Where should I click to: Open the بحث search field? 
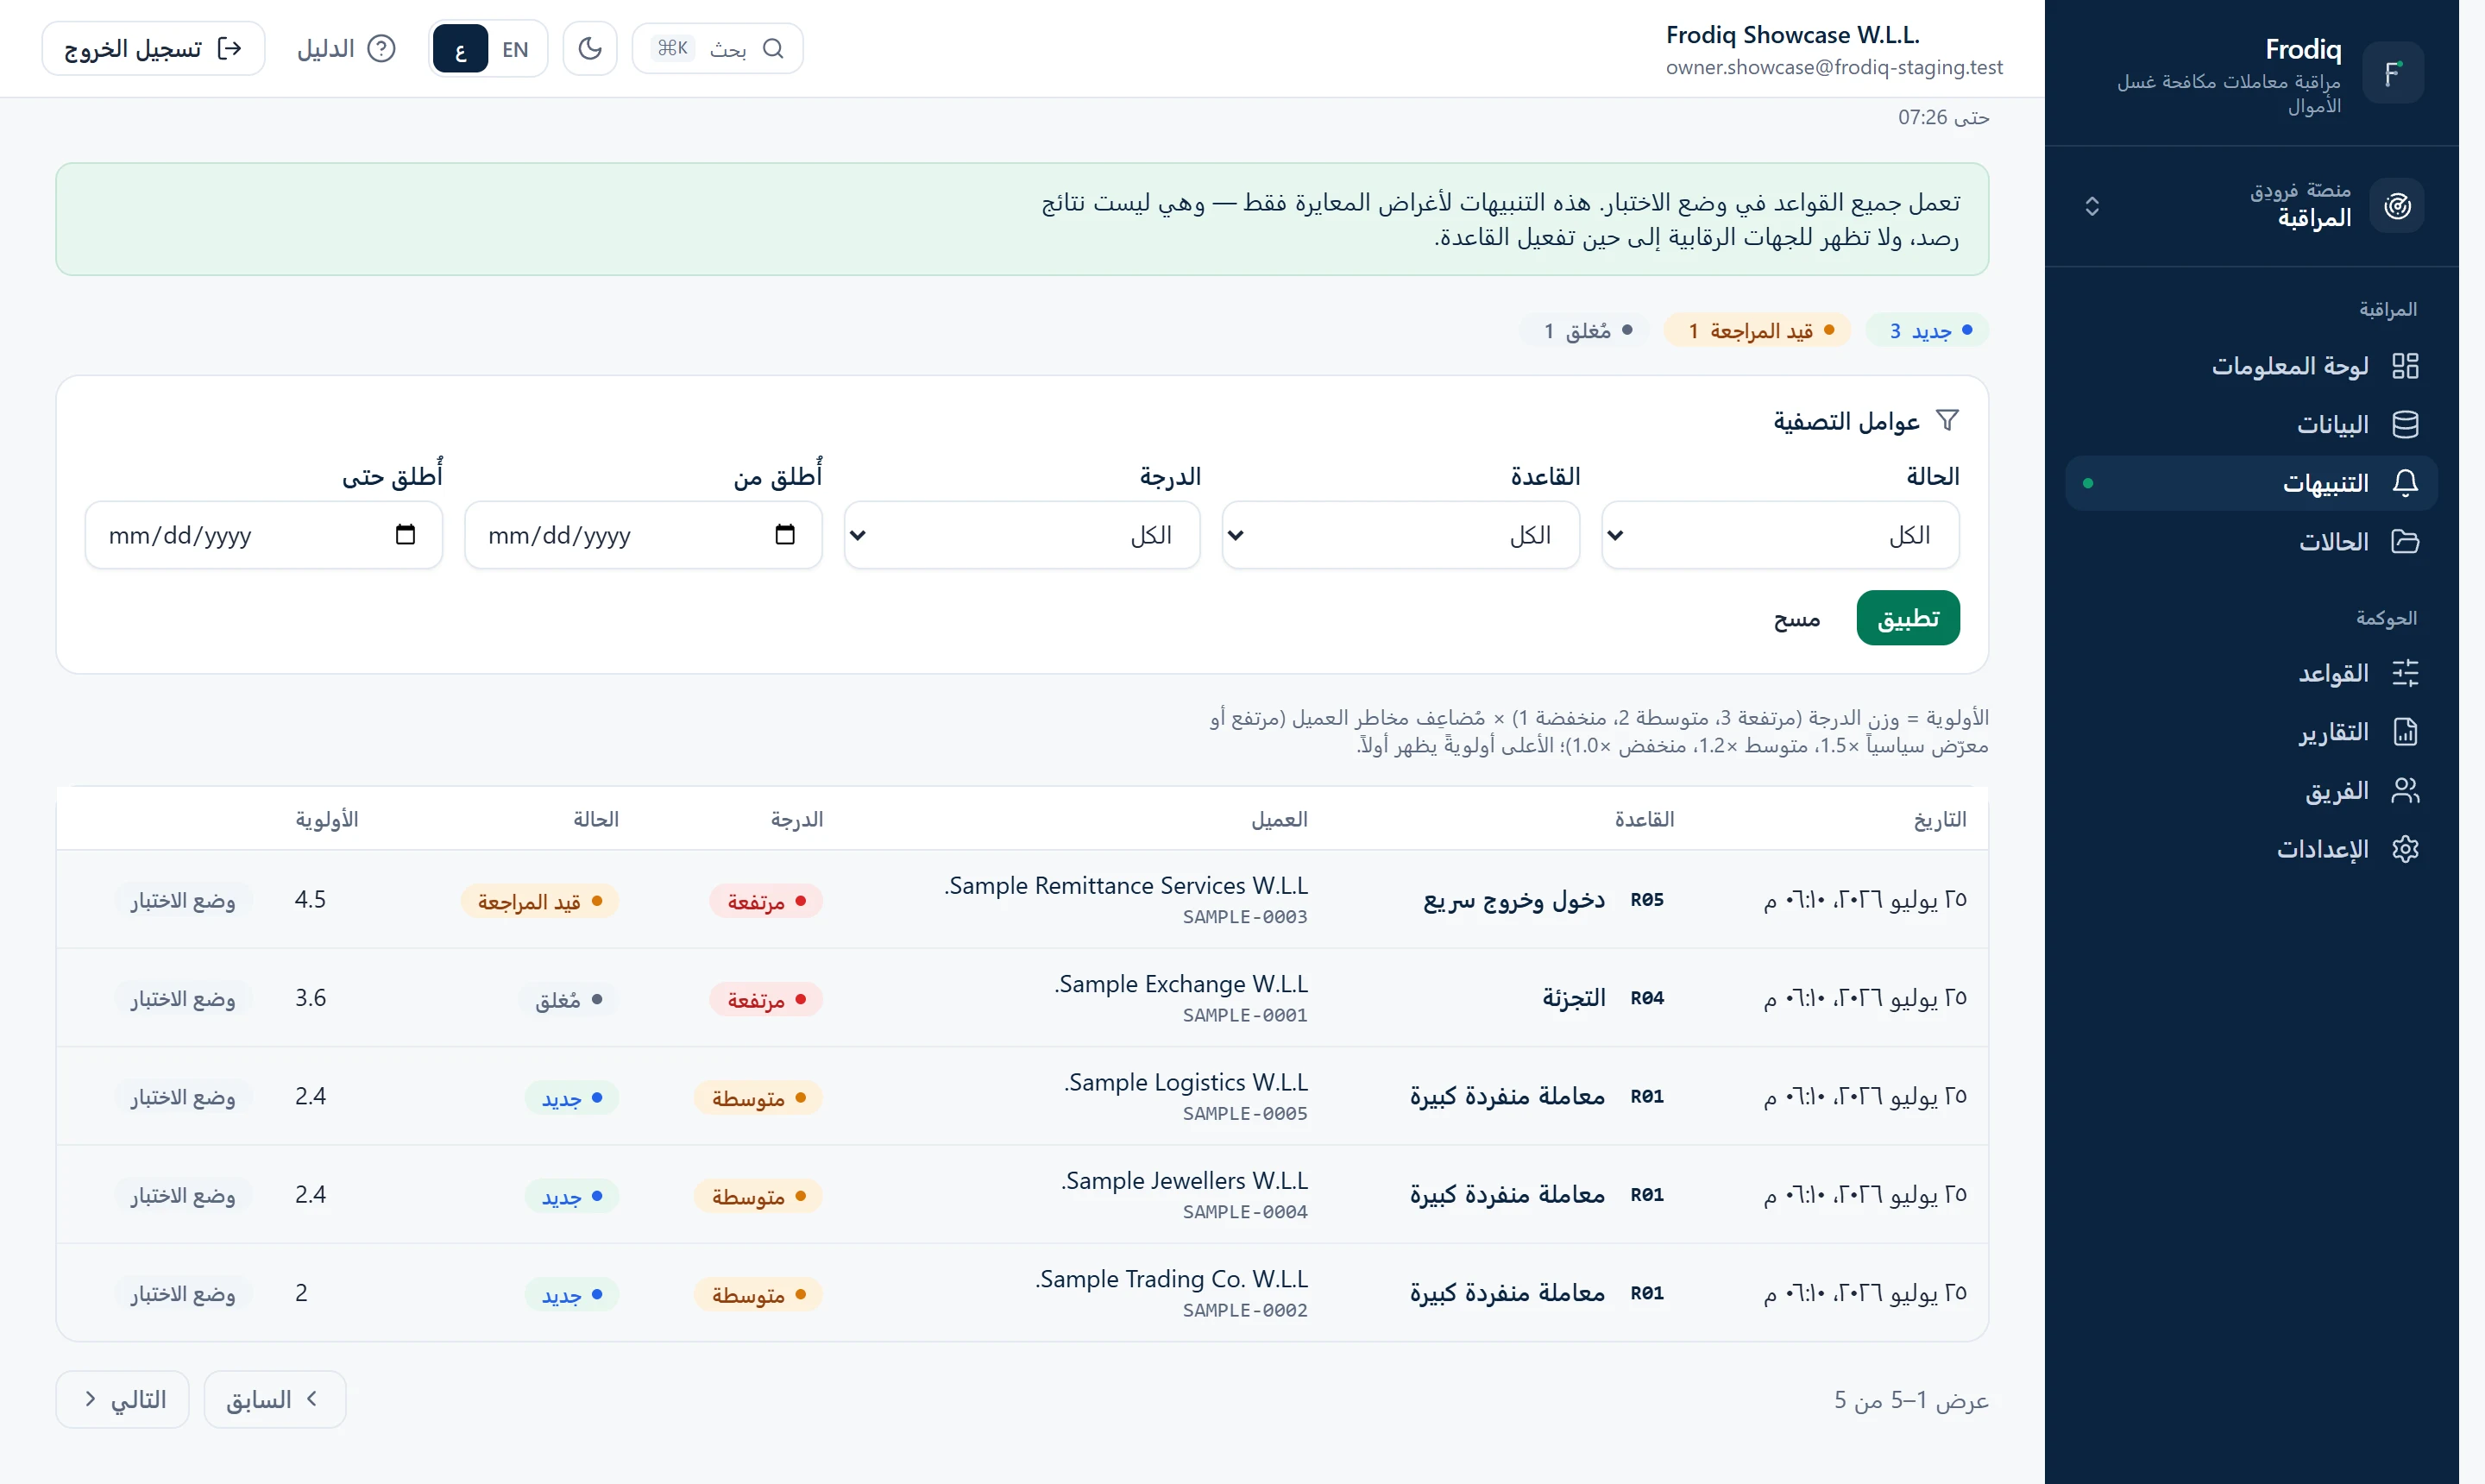(x=717, y=49)
